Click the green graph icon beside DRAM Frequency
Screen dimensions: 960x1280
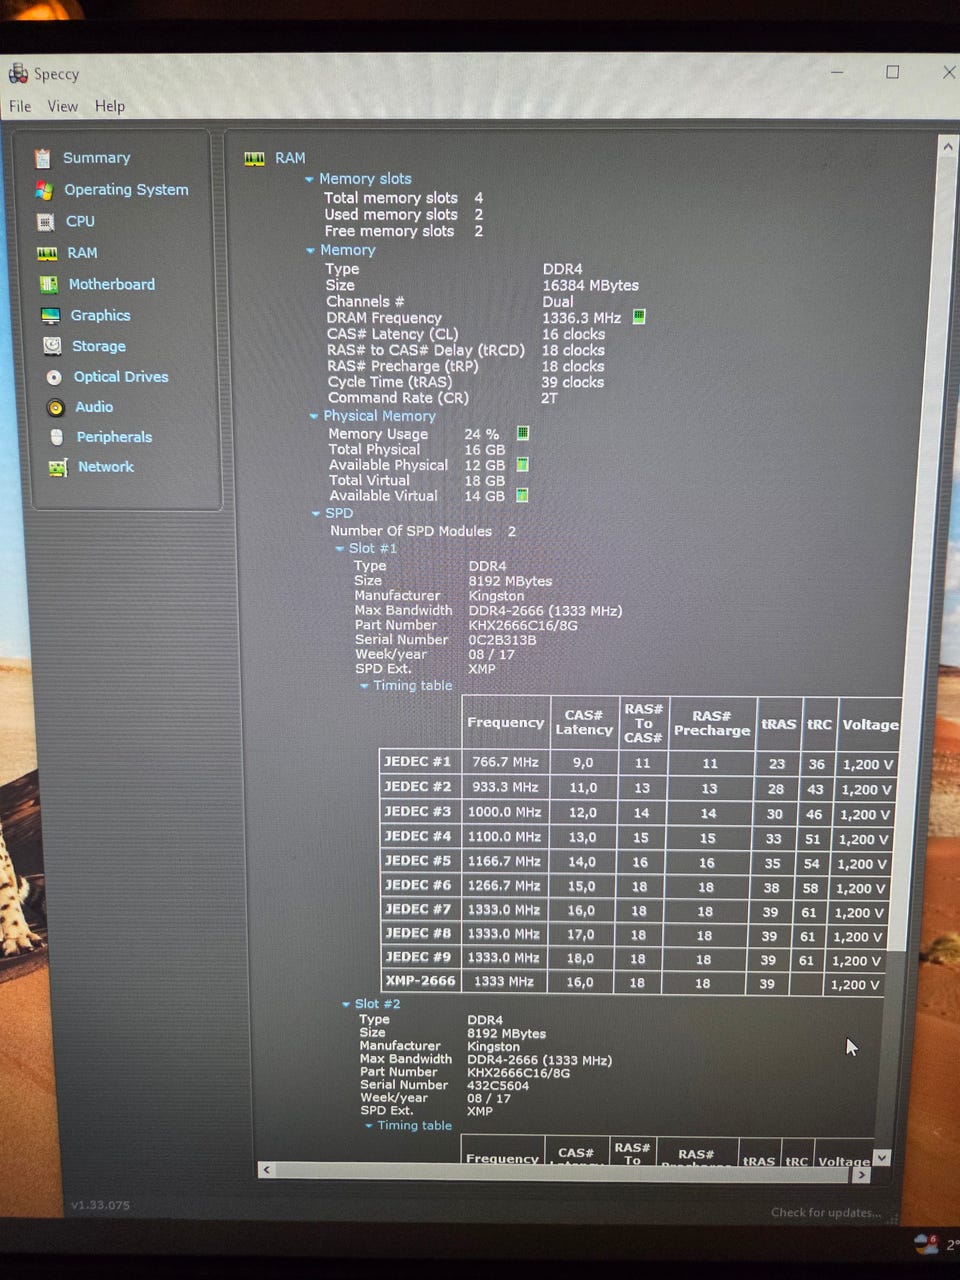[x=639, y=317]
